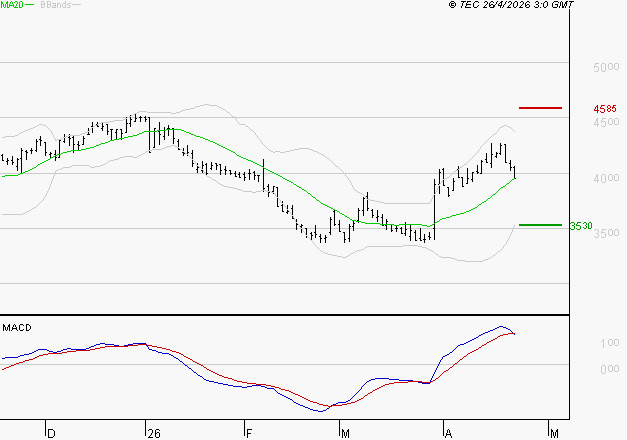Image resolution: width=627 pixels, height=440 pixels.
Task: Click the MACD panel title
Action: pyautogui.click(x=17, y=328)
